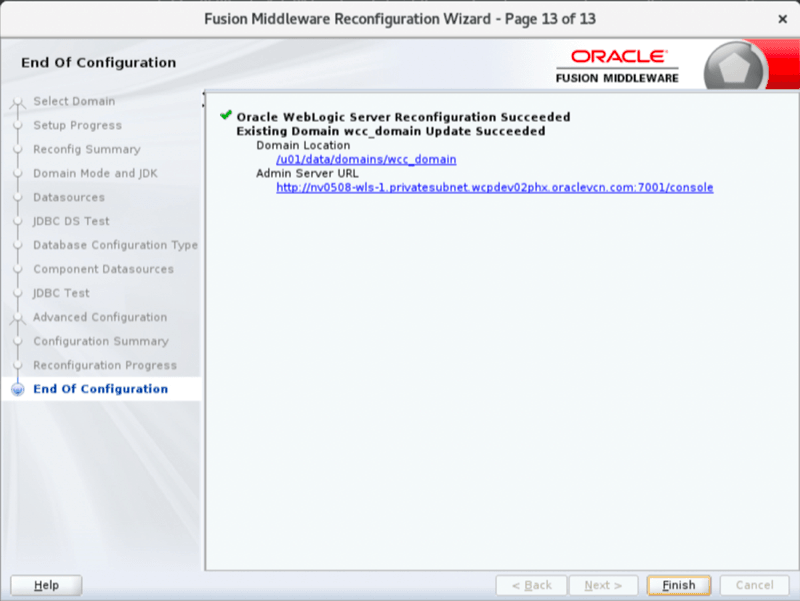Select the Reconfiguration Progress step

pos(105,365)
